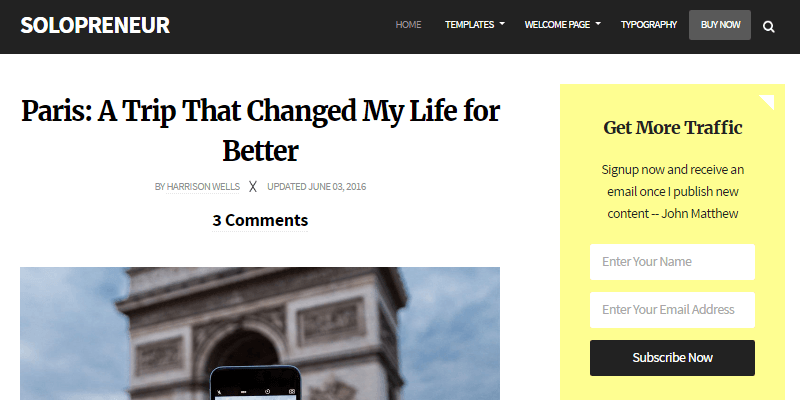
Task: Go to the Home menu item
Action: (x=408, y=25)
